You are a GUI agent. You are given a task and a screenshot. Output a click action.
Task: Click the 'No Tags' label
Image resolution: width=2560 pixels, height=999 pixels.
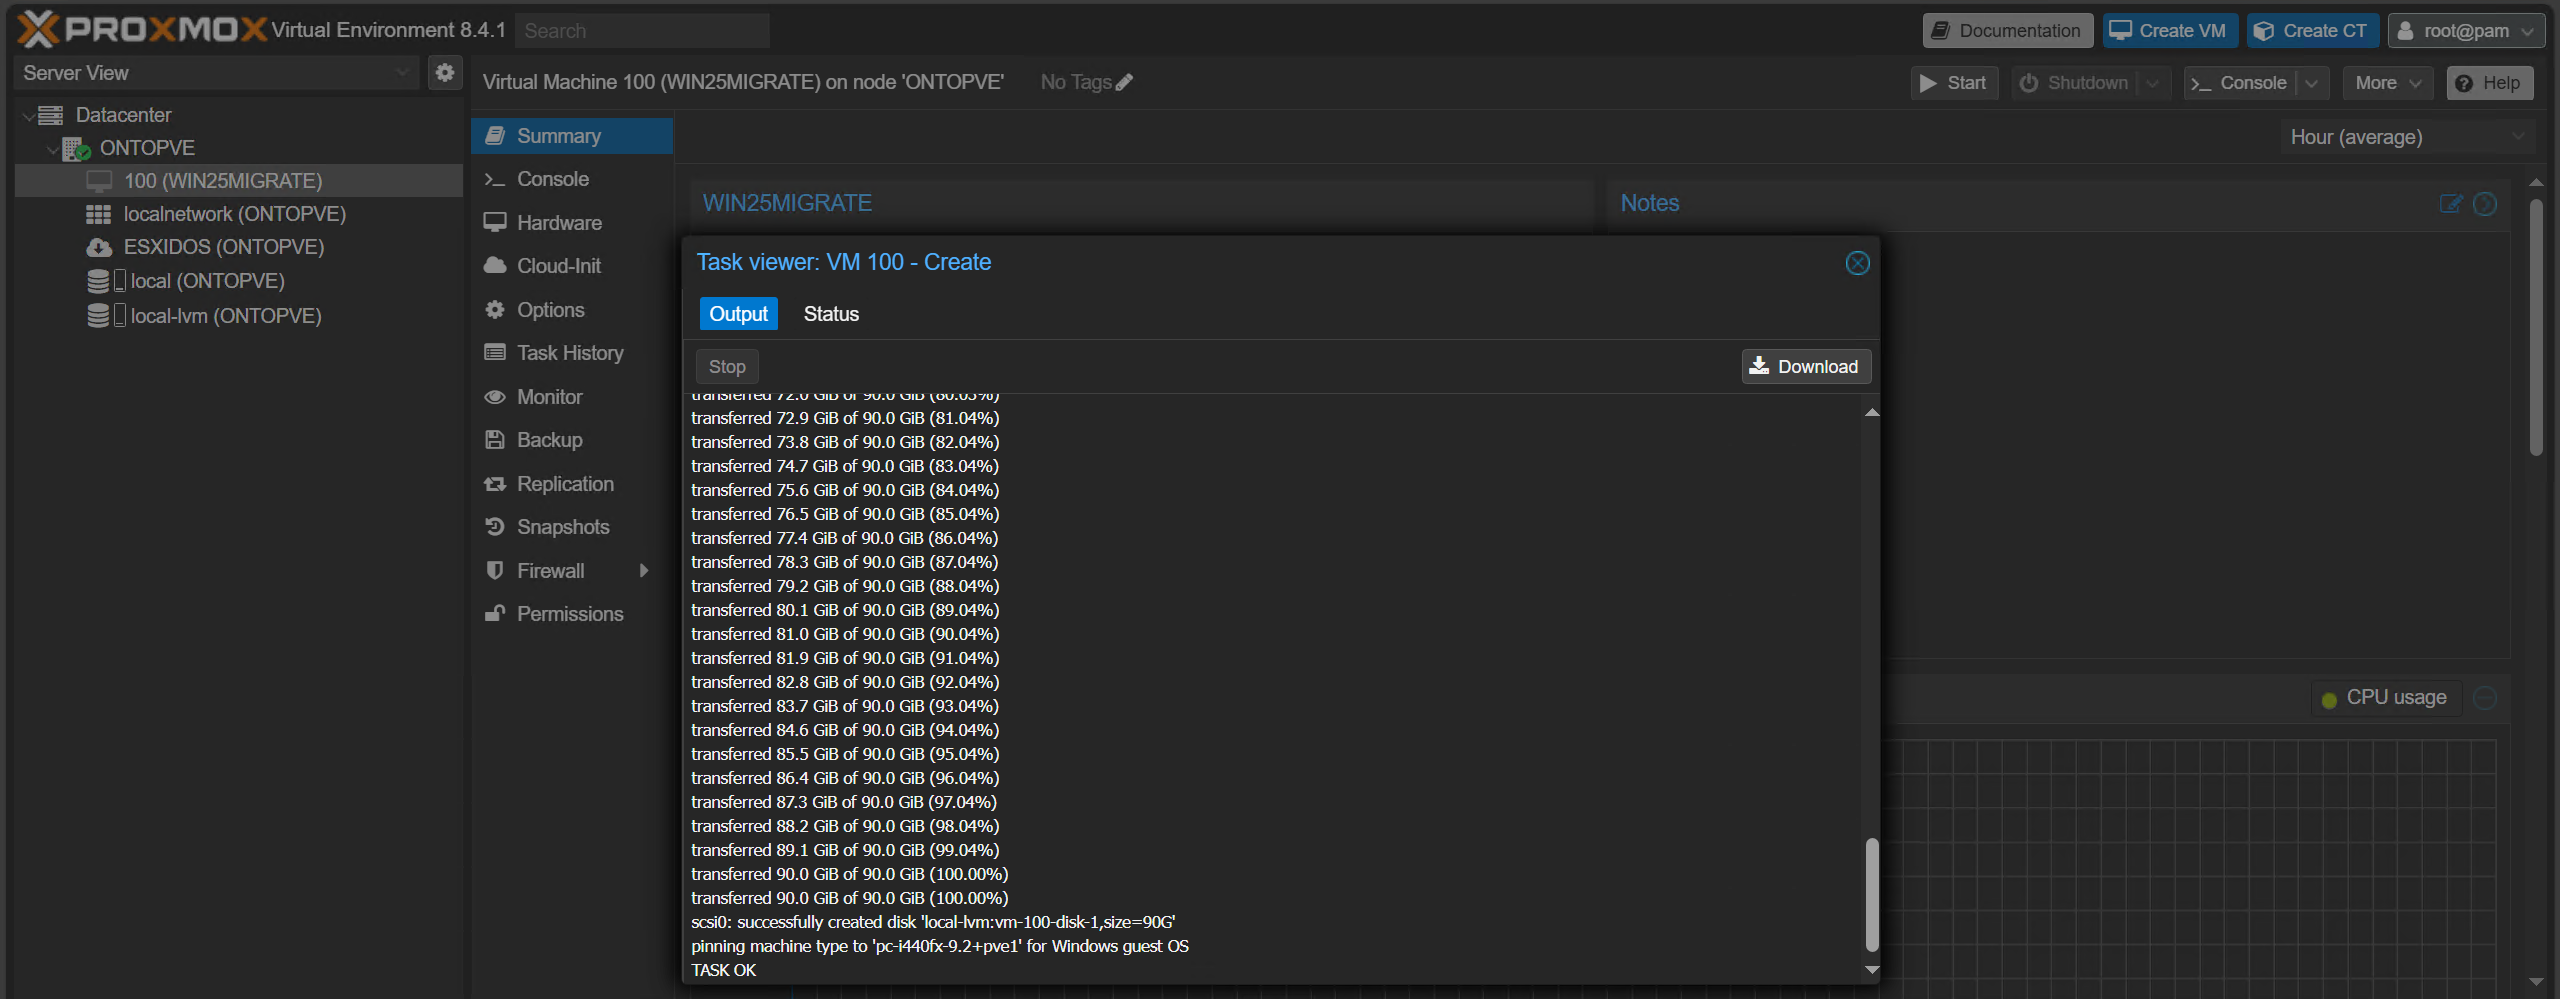coord(1076,82)
